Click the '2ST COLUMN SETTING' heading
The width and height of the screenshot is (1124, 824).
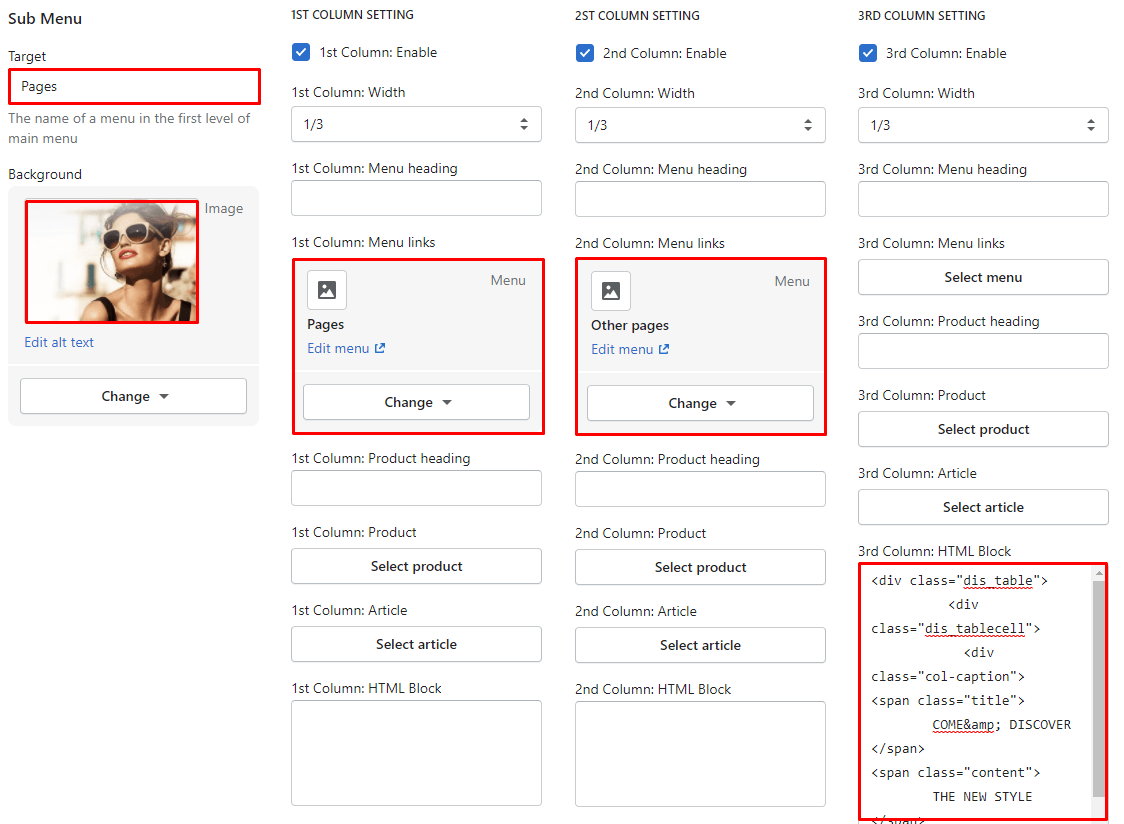click(637, 15)
